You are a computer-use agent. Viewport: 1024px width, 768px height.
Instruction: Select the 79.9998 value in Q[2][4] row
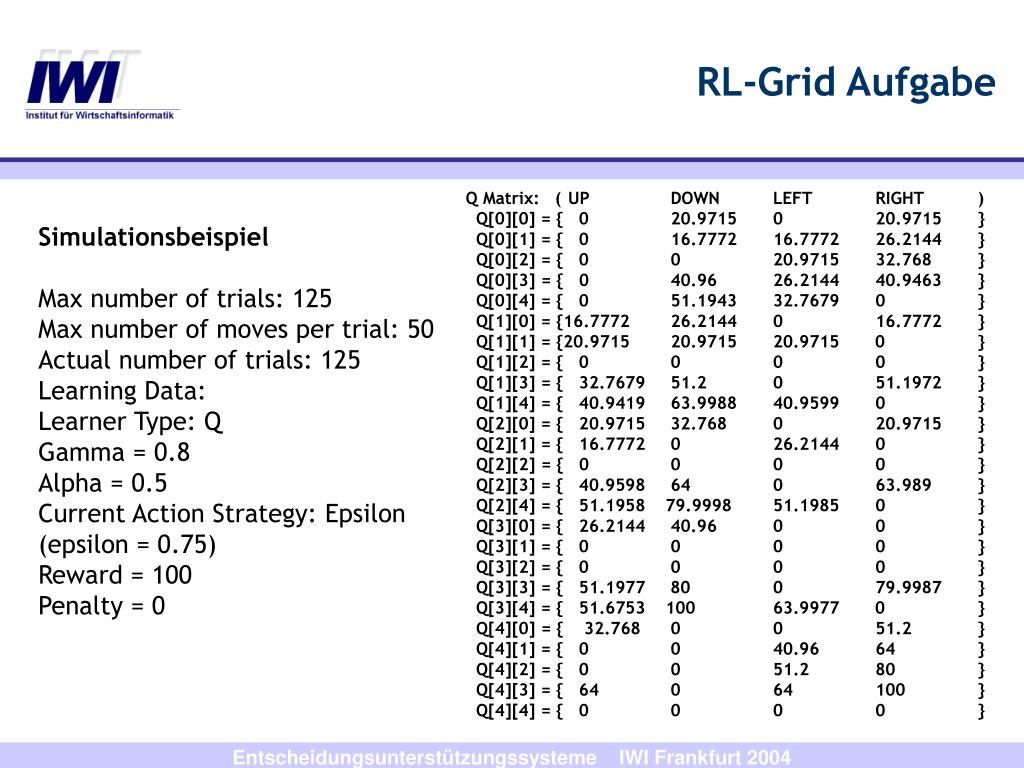pos(698,505)
